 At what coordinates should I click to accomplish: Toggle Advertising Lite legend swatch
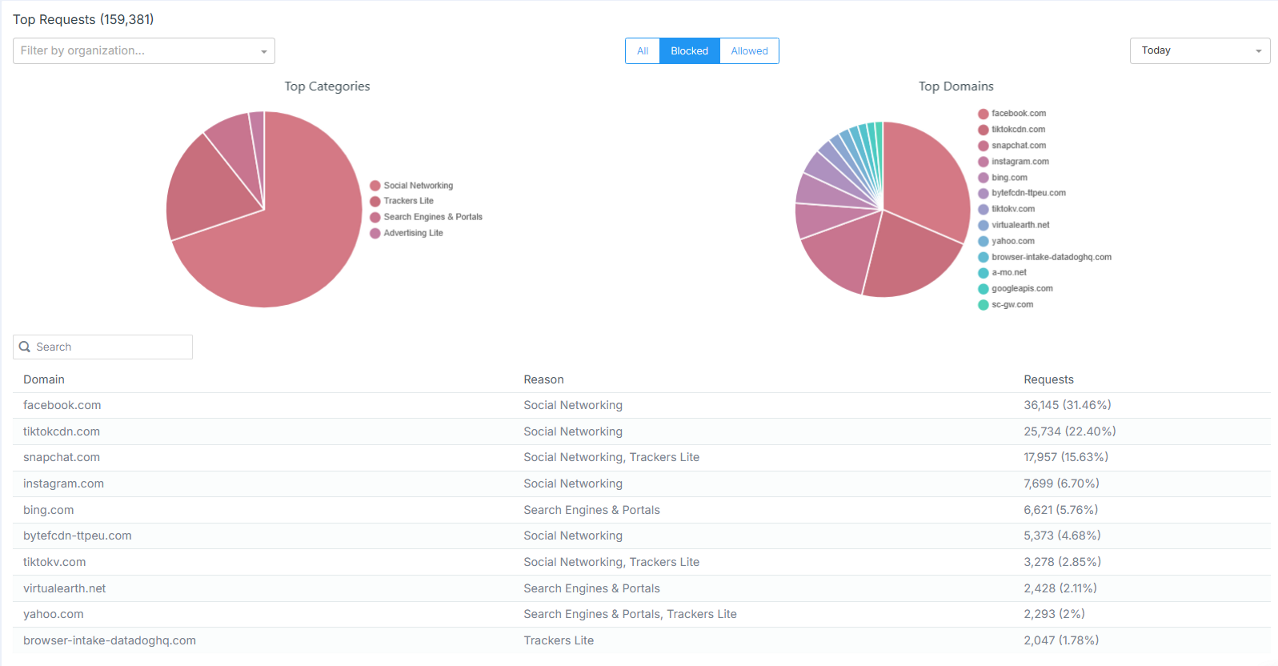(375, 233)
